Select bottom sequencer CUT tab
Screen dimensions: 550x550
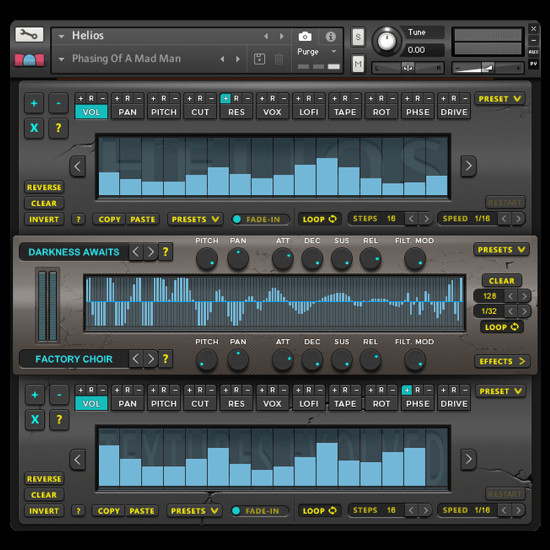tap(200, 404)
